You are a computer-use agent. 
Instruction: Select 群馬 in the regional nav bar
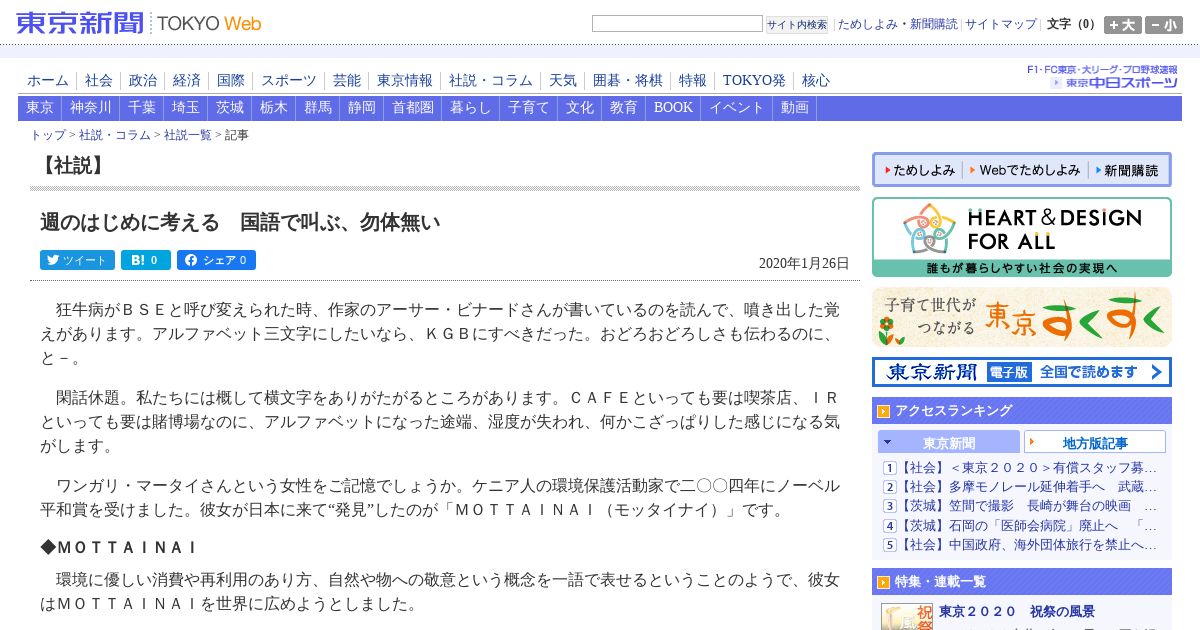tap(318, 108)
